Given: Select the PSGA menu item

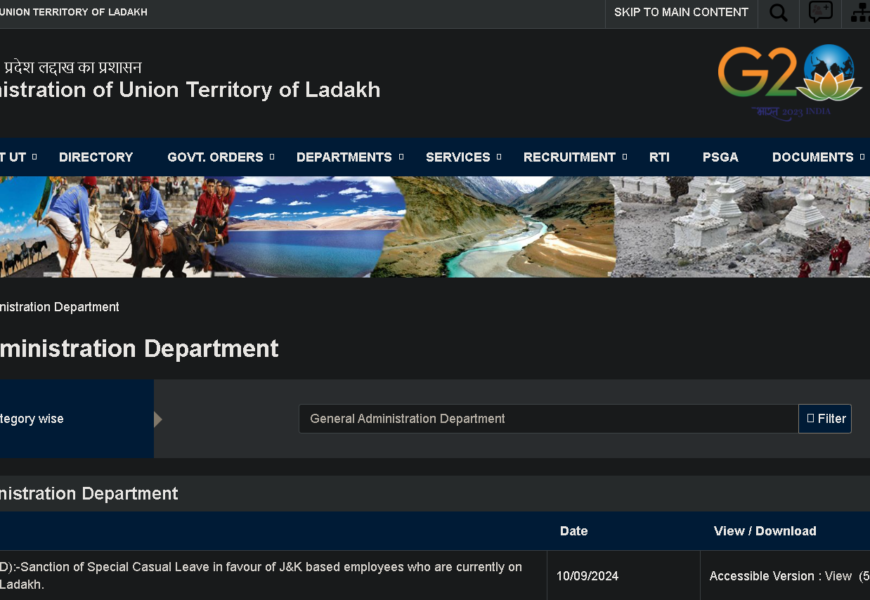Looking at the screenshot, I should coord(720,157).
